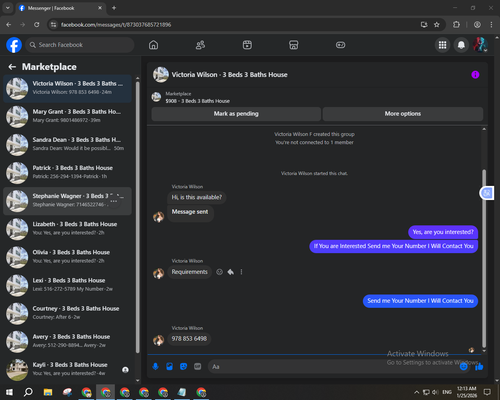Viewport: 500px width, 400px height.
Task: Open the Olivia conversation
Action: point(67,257)
